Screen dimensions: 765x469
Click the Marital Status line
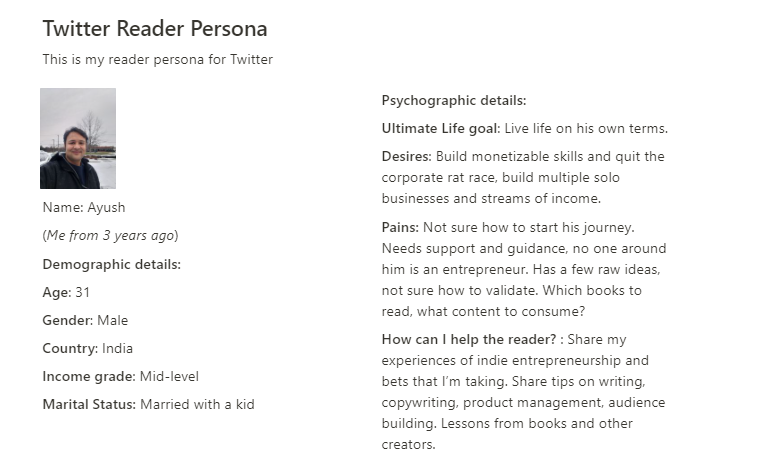click(x=148, y=404)
